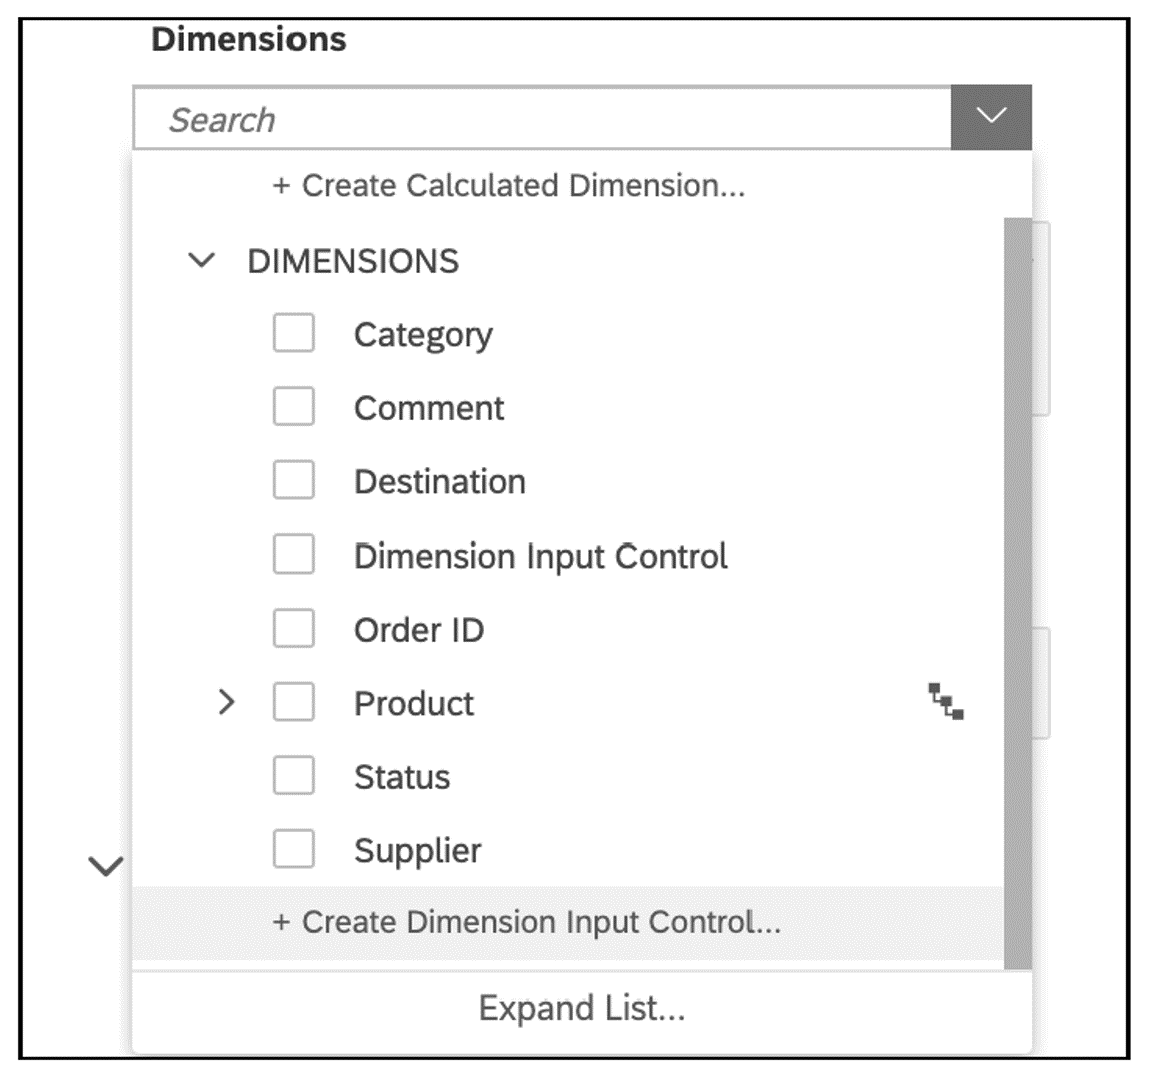Screen dimensions: 1150x1078
Task: Check the Status checkbox
Action: pyautogui.click(x=293, y=776)
